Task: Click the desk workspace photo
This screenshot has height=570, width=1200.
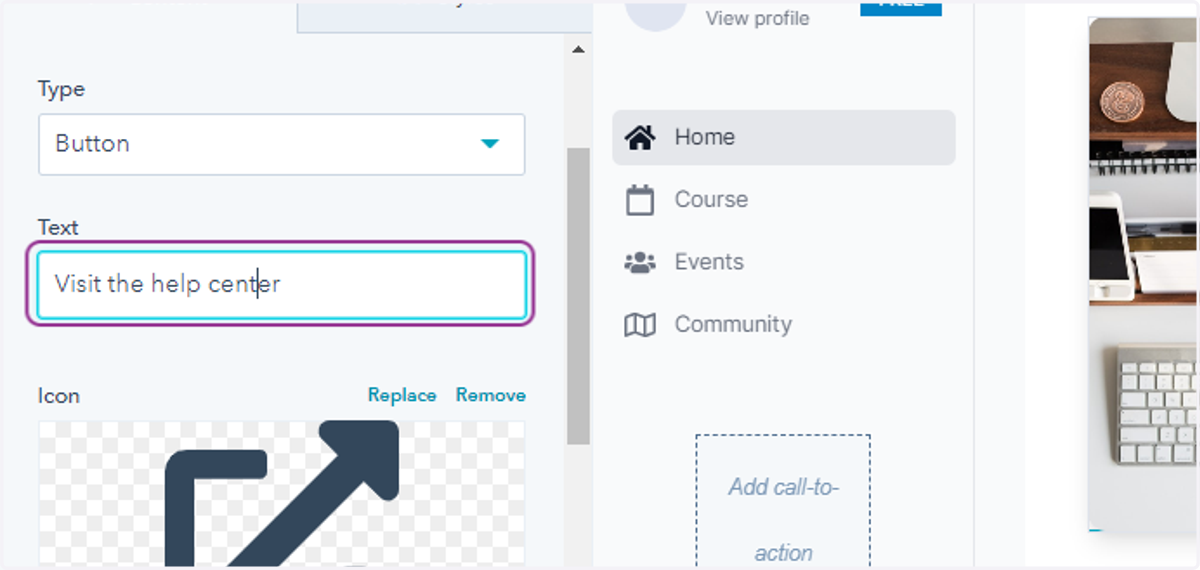Action: point(1141,275)
